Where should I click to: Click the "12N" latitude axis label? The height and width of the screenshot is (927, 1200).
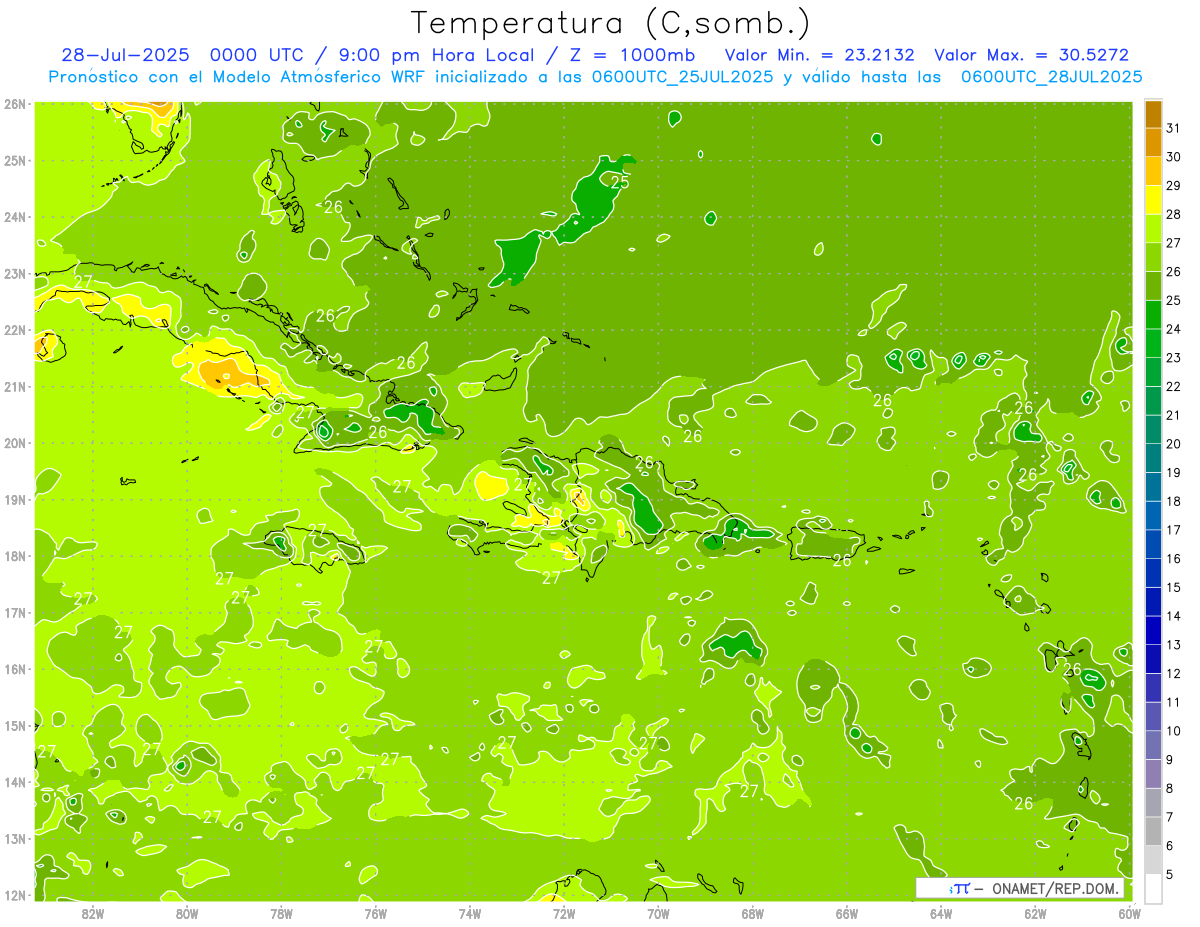tap(15, 895)
